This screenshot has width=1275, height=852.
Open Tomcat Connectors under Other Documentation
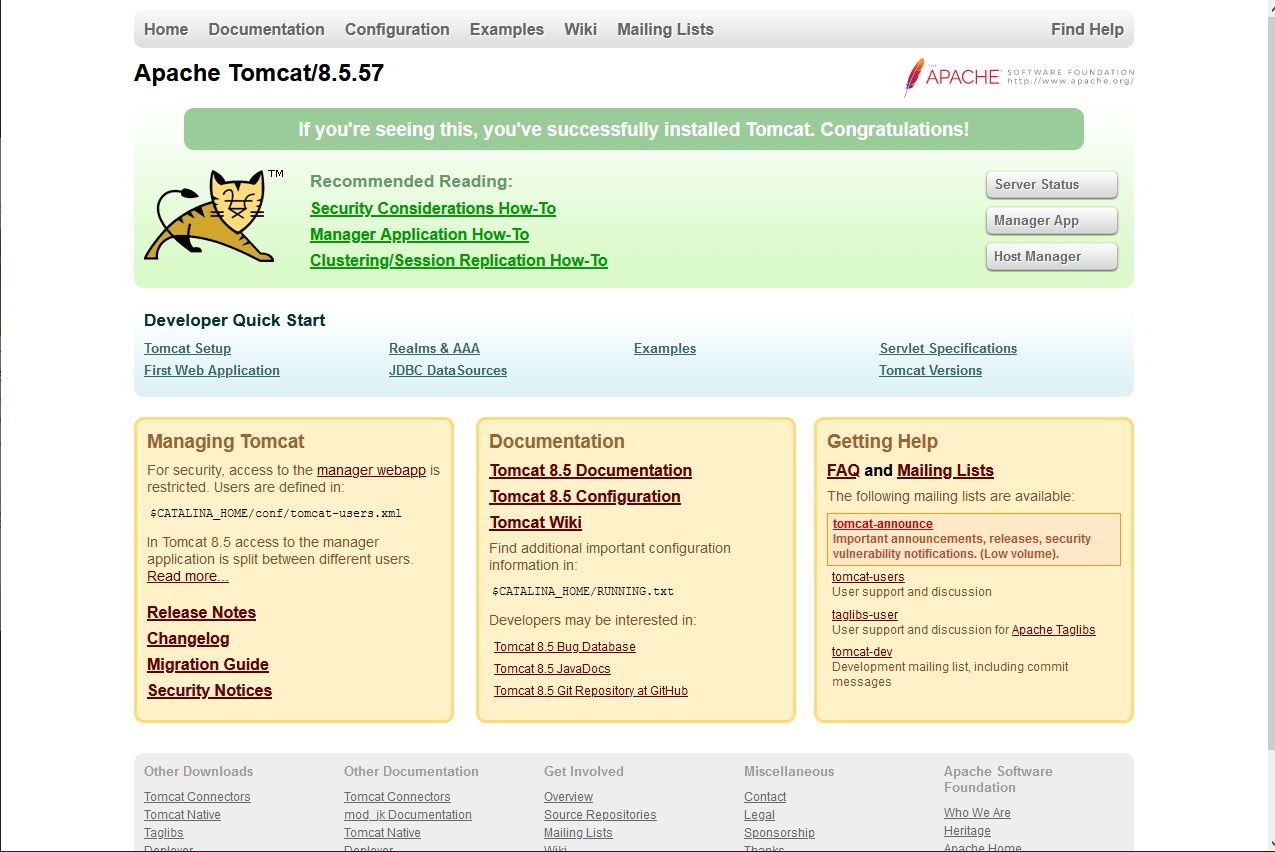tap(397, 797)
